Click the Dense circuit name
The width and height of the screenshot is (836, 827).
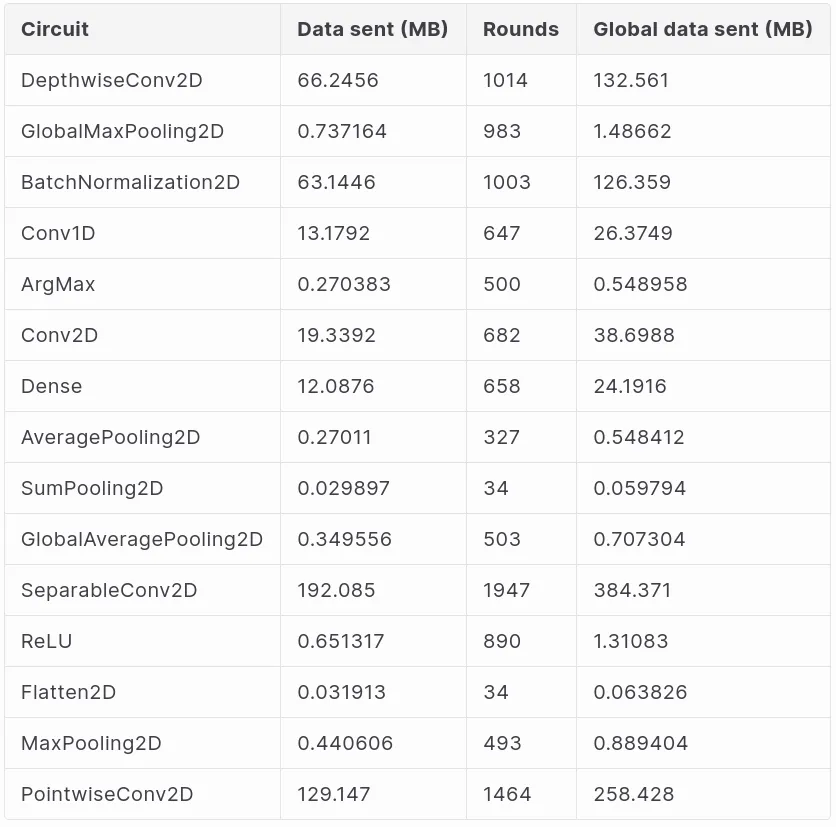point(52,387)
